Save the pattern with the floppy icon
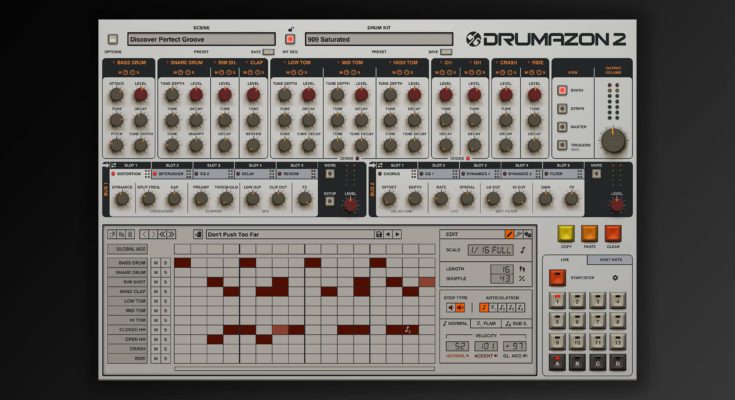The height and width of the screenshot is (400, 735). click(377, 234)
